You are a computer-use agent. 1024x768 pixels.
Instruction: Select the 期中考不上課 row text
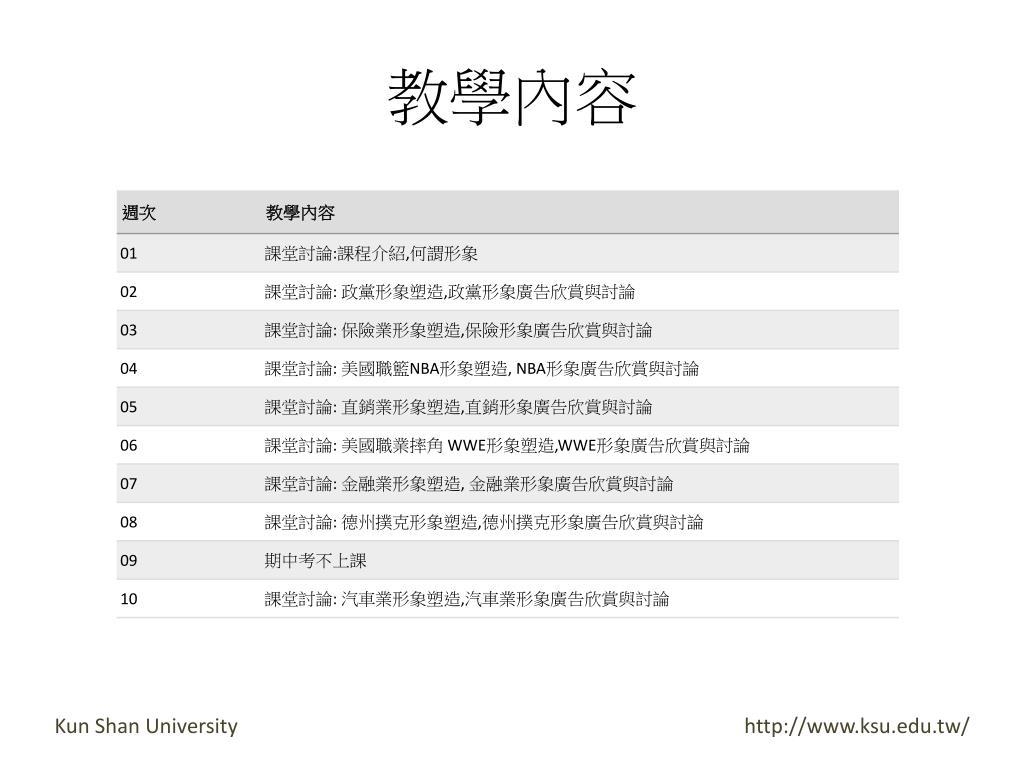(x=315, y=561)
